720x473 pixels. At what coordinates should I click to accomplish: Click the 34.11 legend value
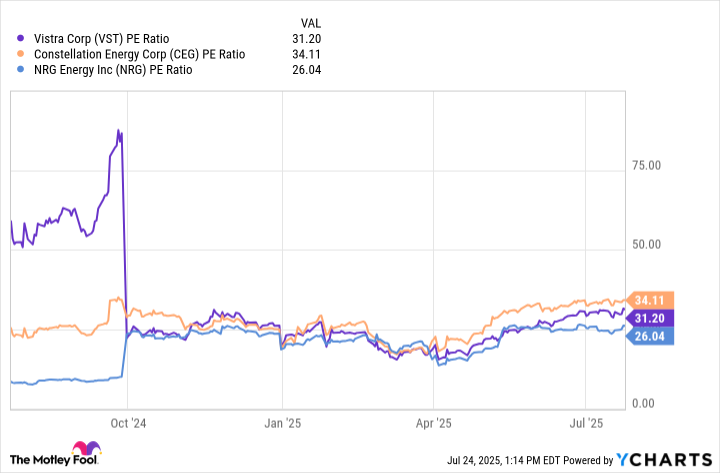tap(306, 54)
